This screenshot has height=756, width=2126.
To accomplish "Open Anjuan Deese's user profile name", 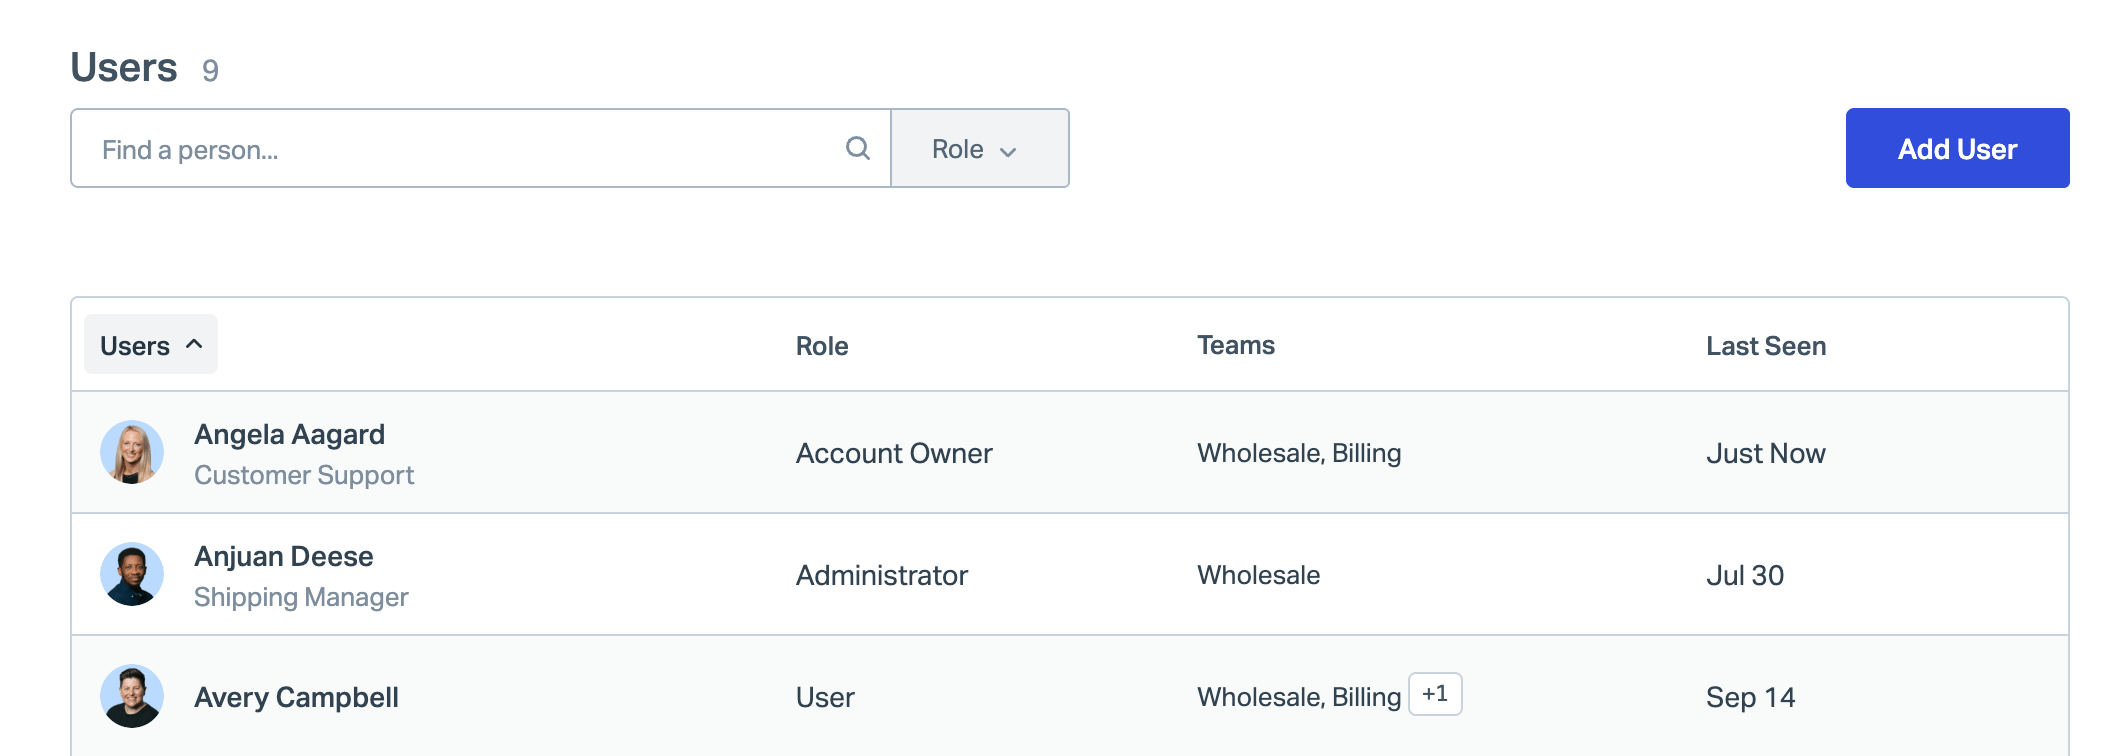I will coord(283,557).
